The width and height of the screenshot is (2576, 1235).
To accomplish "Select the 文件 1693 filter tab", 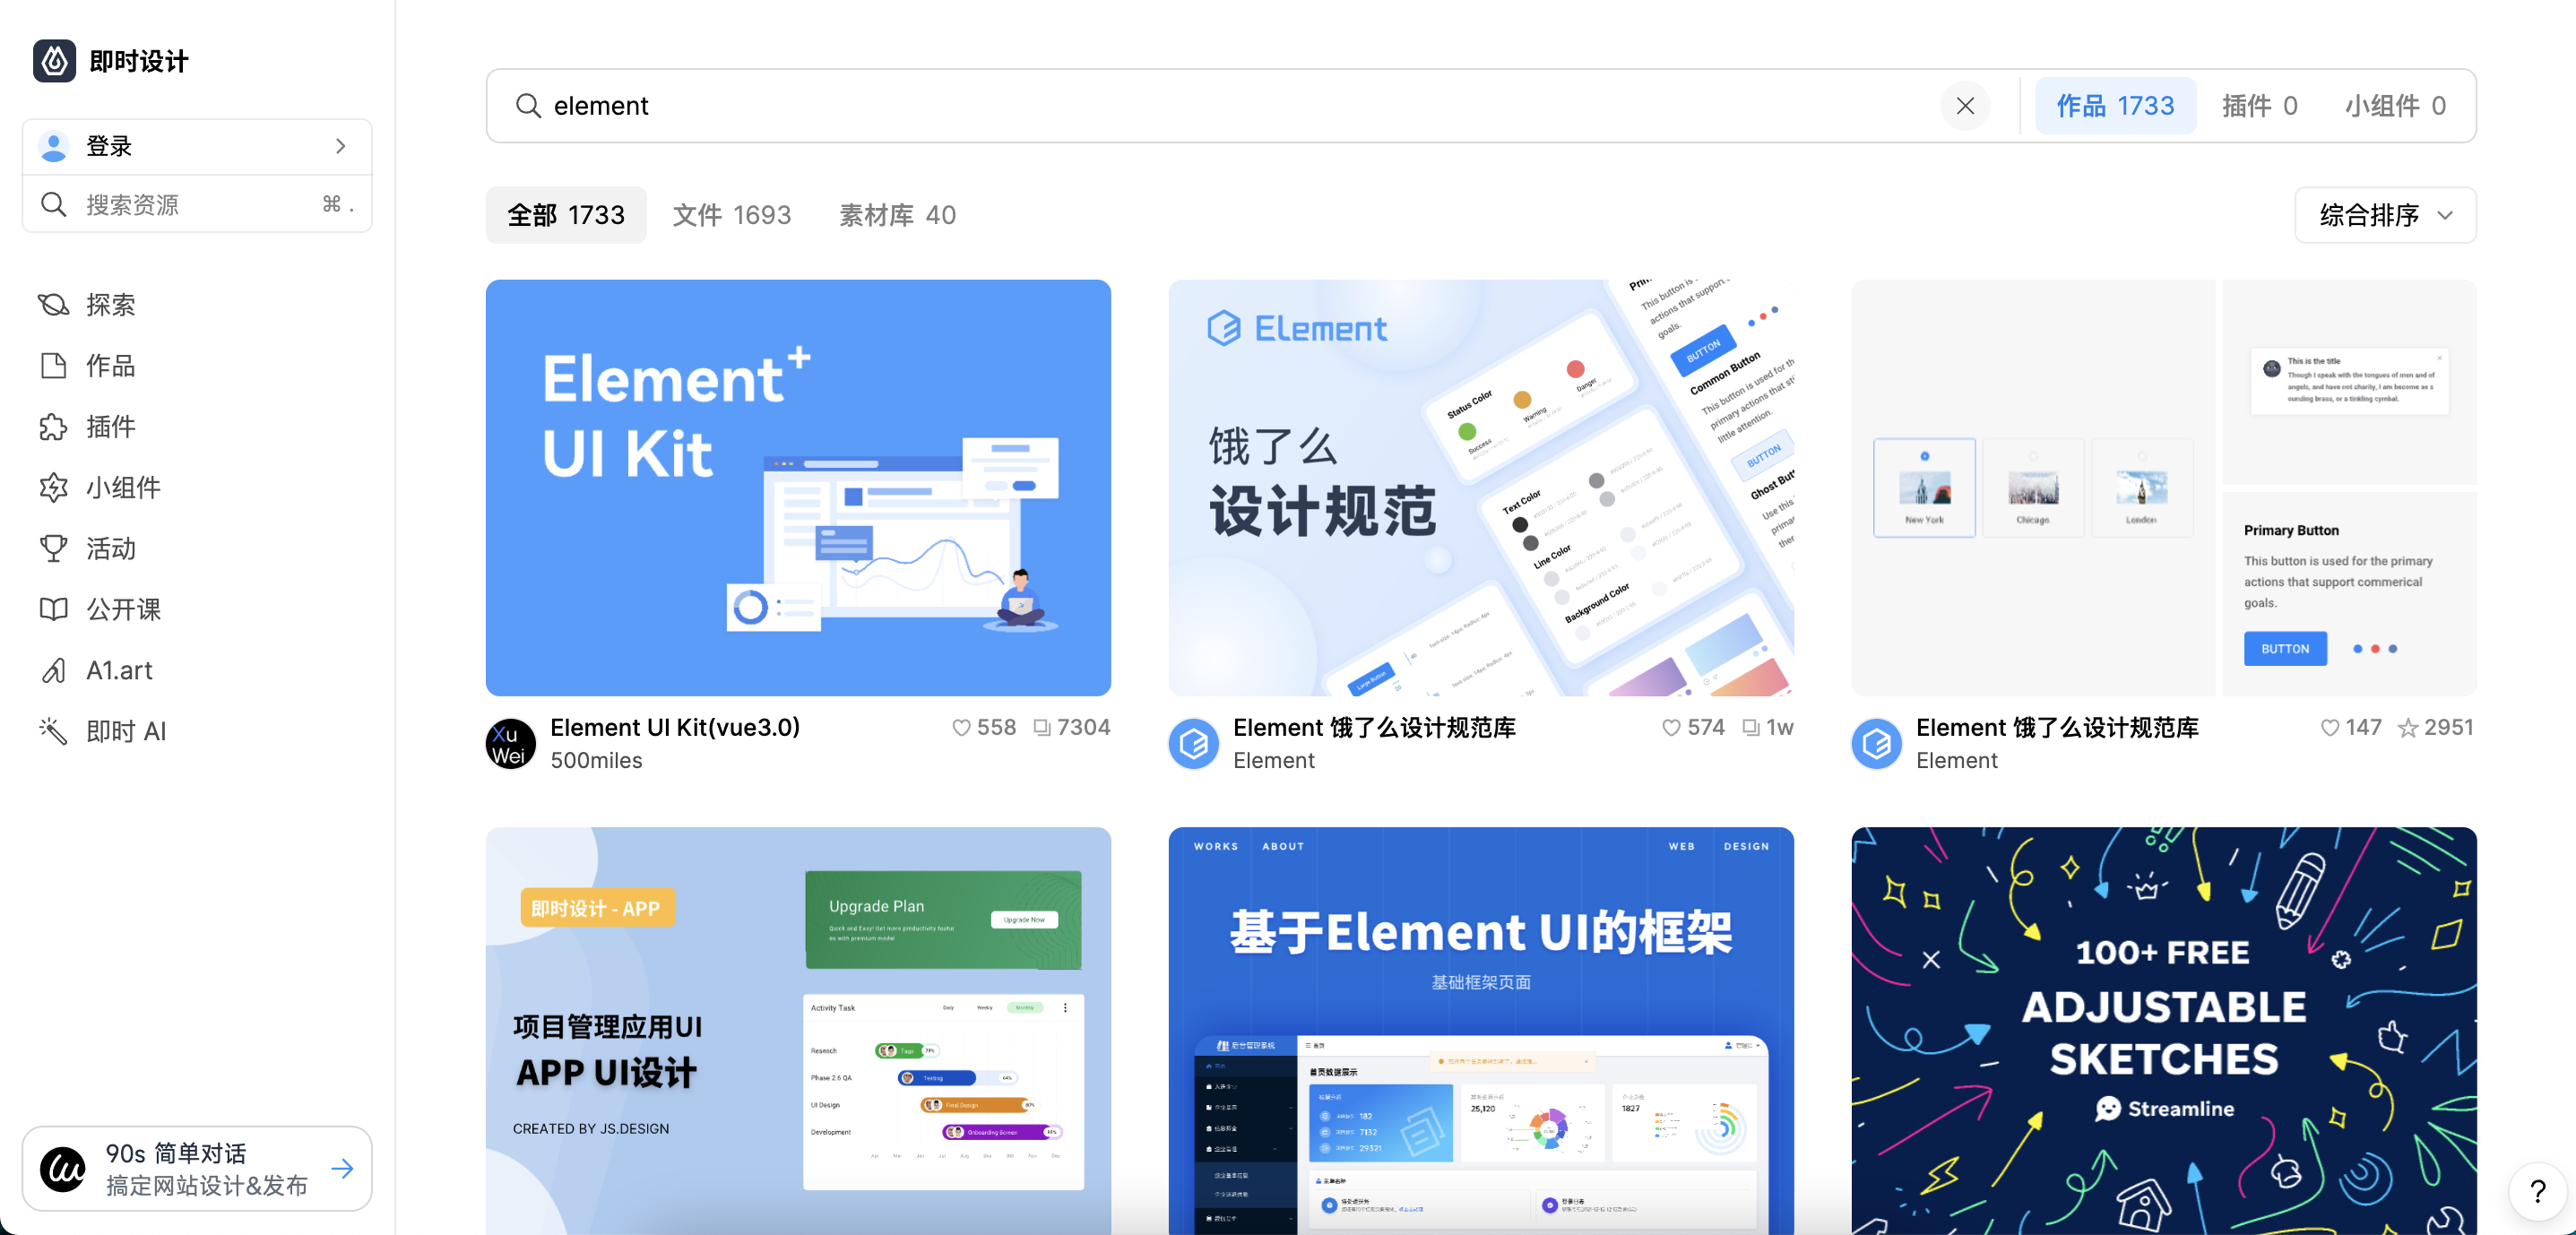I will (732, 215).
